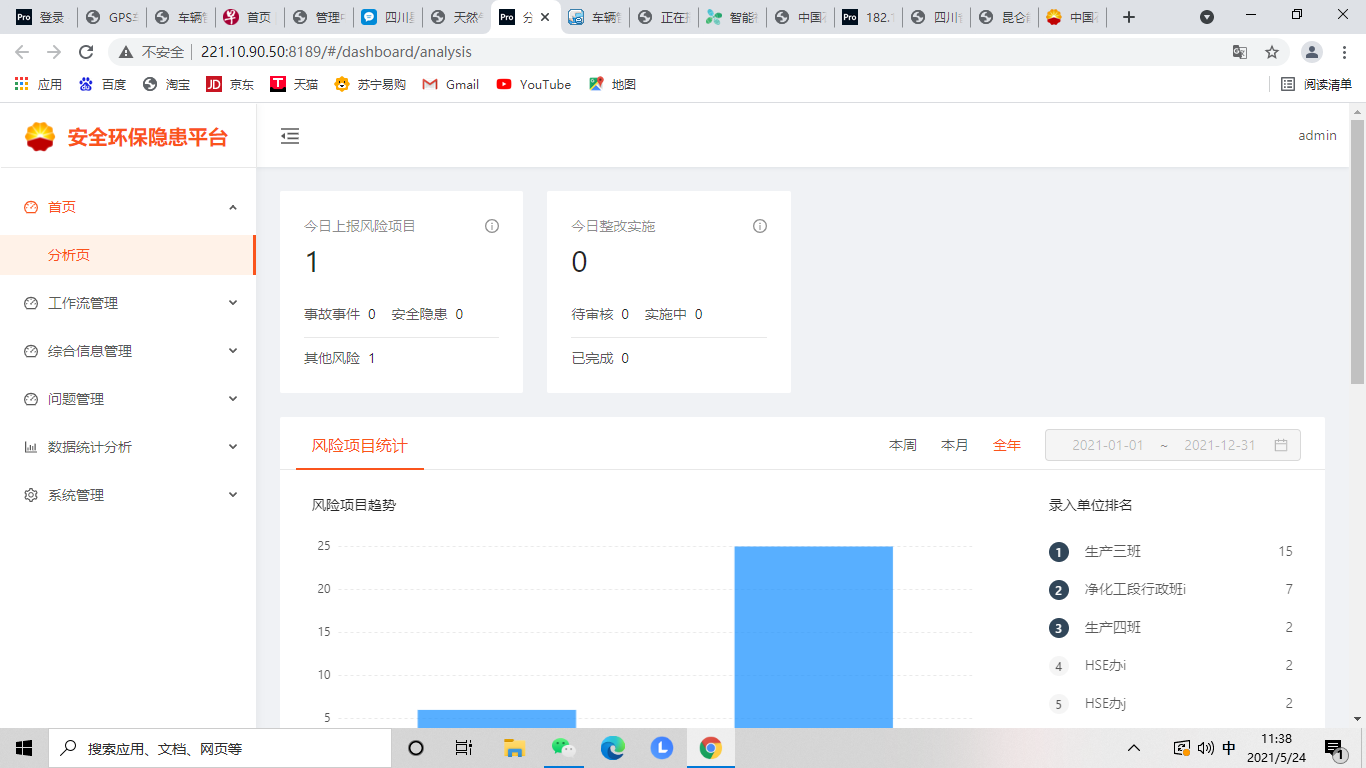The width and height of the screenshot is (1366, 768).
Task: Filter statistics by 全年
Action: click(1007, 445)
